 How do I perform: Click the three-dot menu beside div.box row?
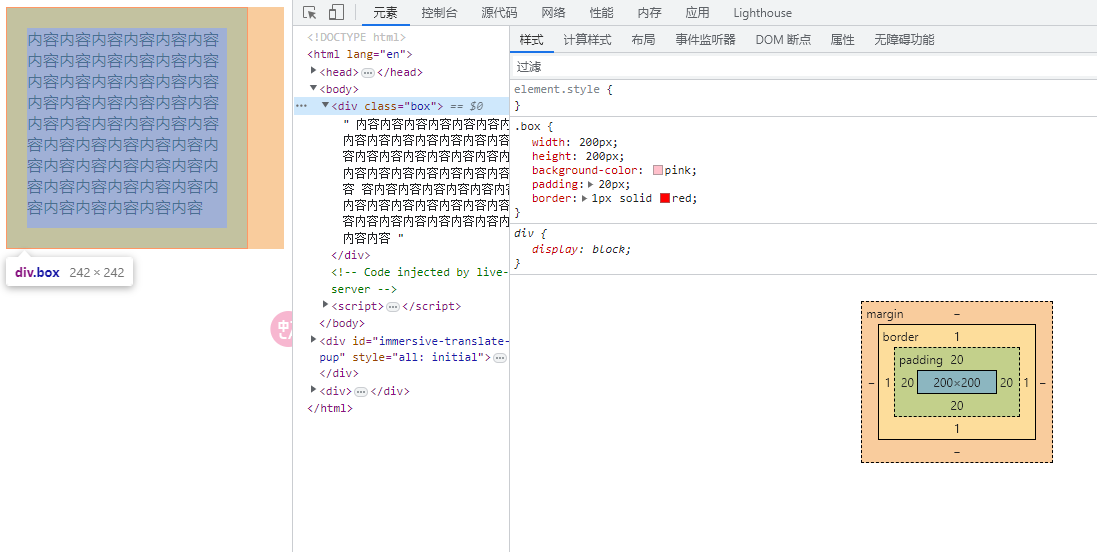pyautogui.click(x=301, y=106)
